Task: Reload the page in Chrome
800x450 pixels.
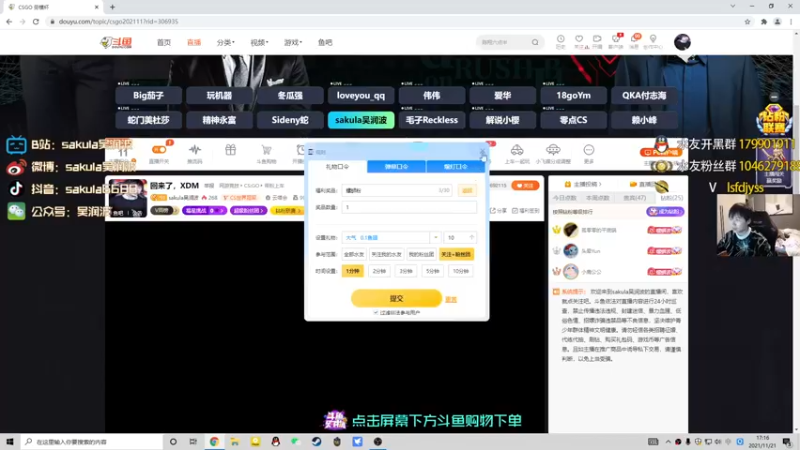Action: point(36,21)
